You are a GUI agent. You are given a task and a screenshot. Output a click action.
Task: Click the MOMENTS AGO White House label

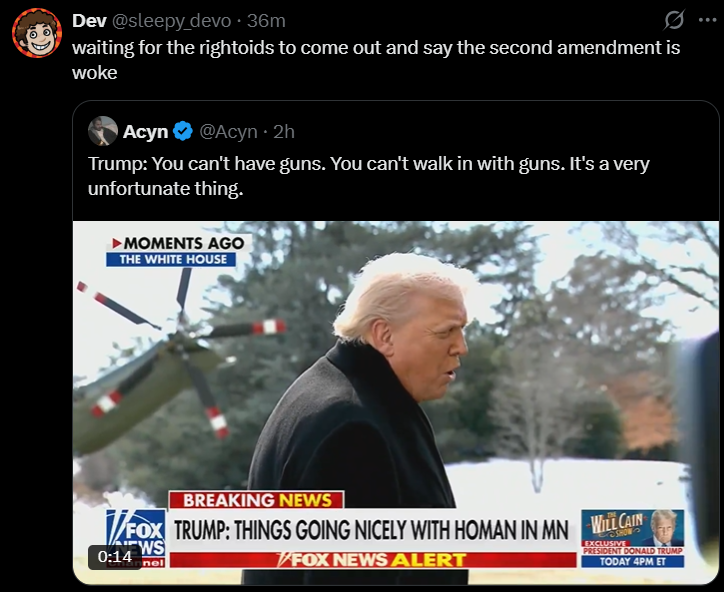pos(178,251)
